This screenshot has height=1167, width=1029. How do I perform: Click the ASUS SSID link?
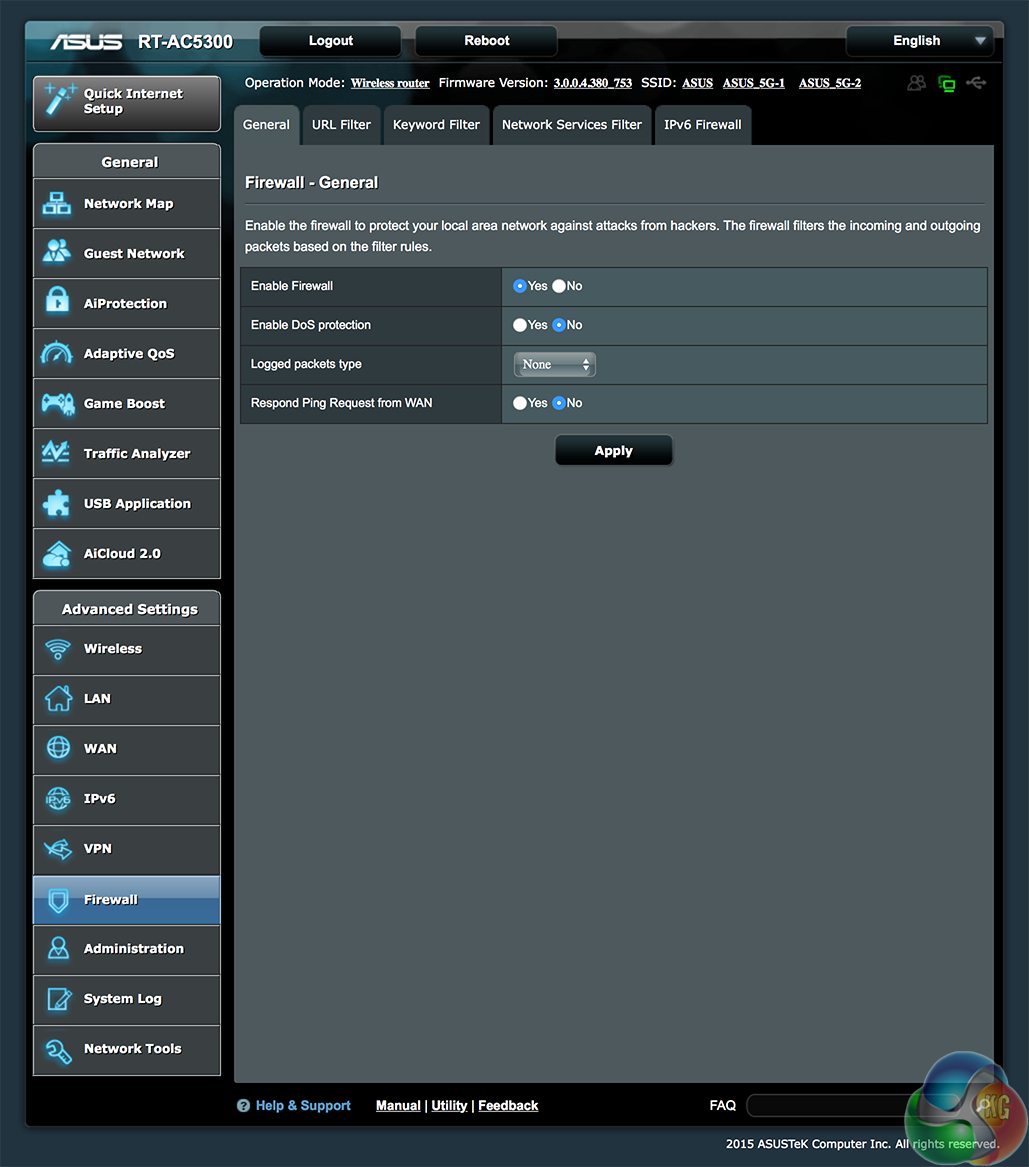click(x=697, y=83)
